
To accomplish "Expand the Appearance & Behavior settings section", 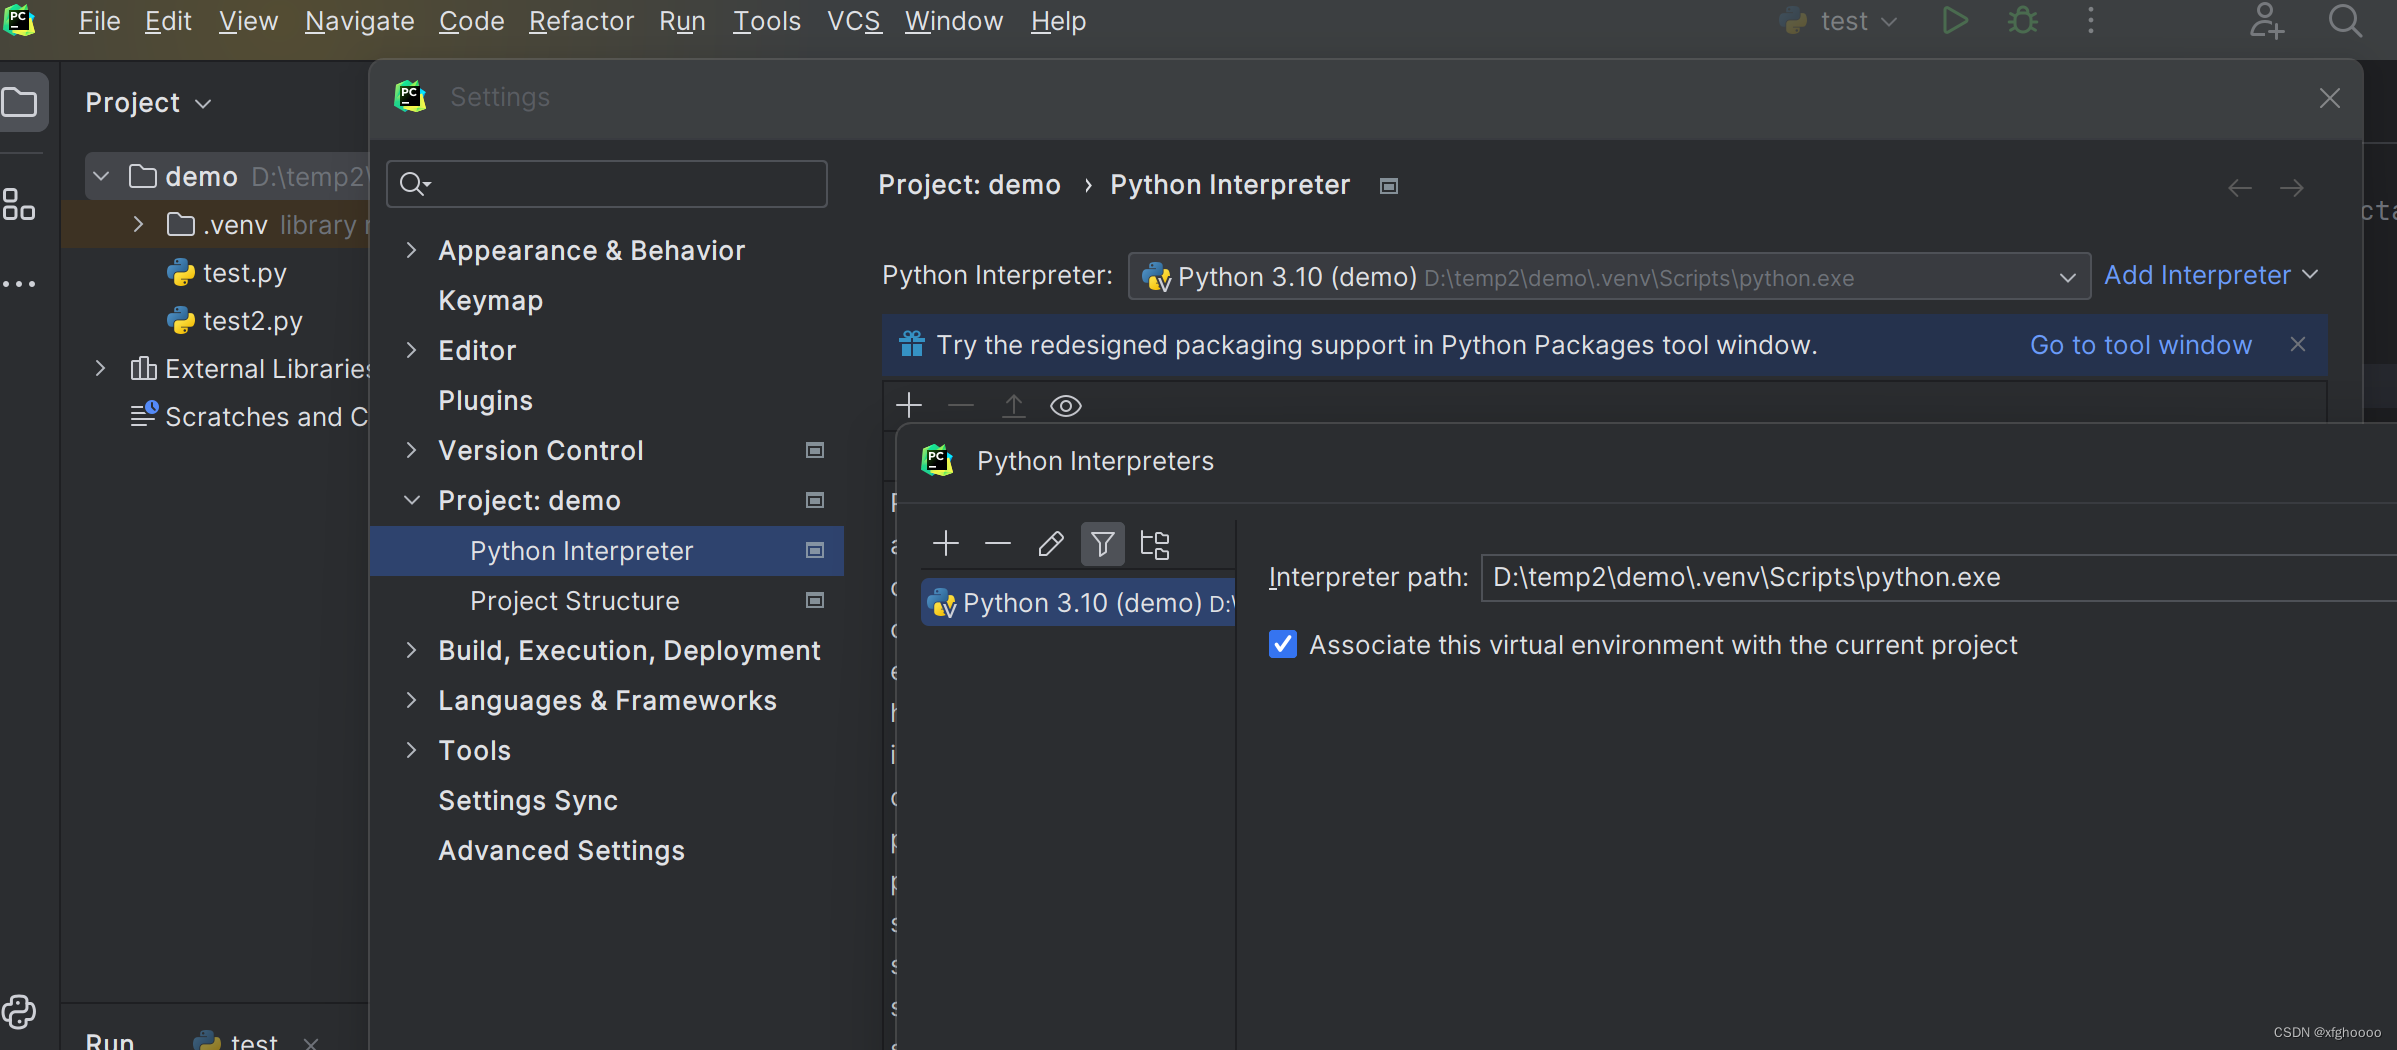I will click(x=411, y=250).
